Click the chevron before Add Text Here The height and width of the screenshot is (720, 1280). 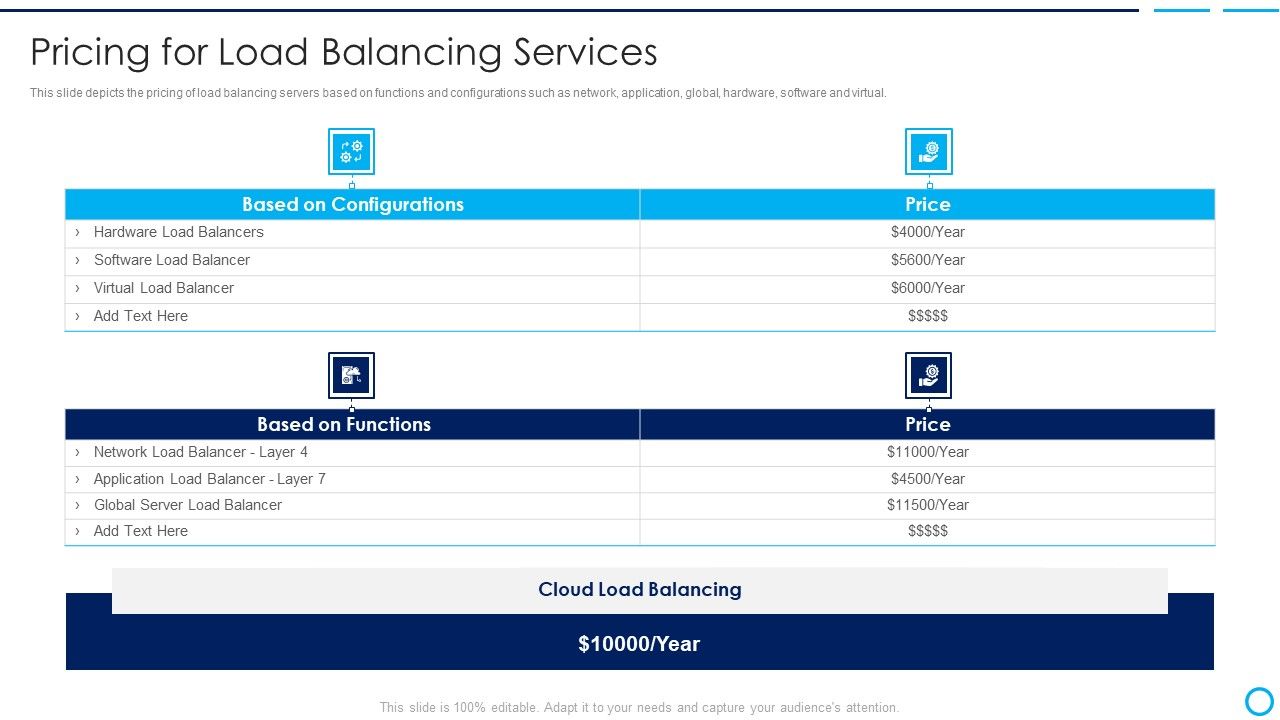(x=80, y=315)
